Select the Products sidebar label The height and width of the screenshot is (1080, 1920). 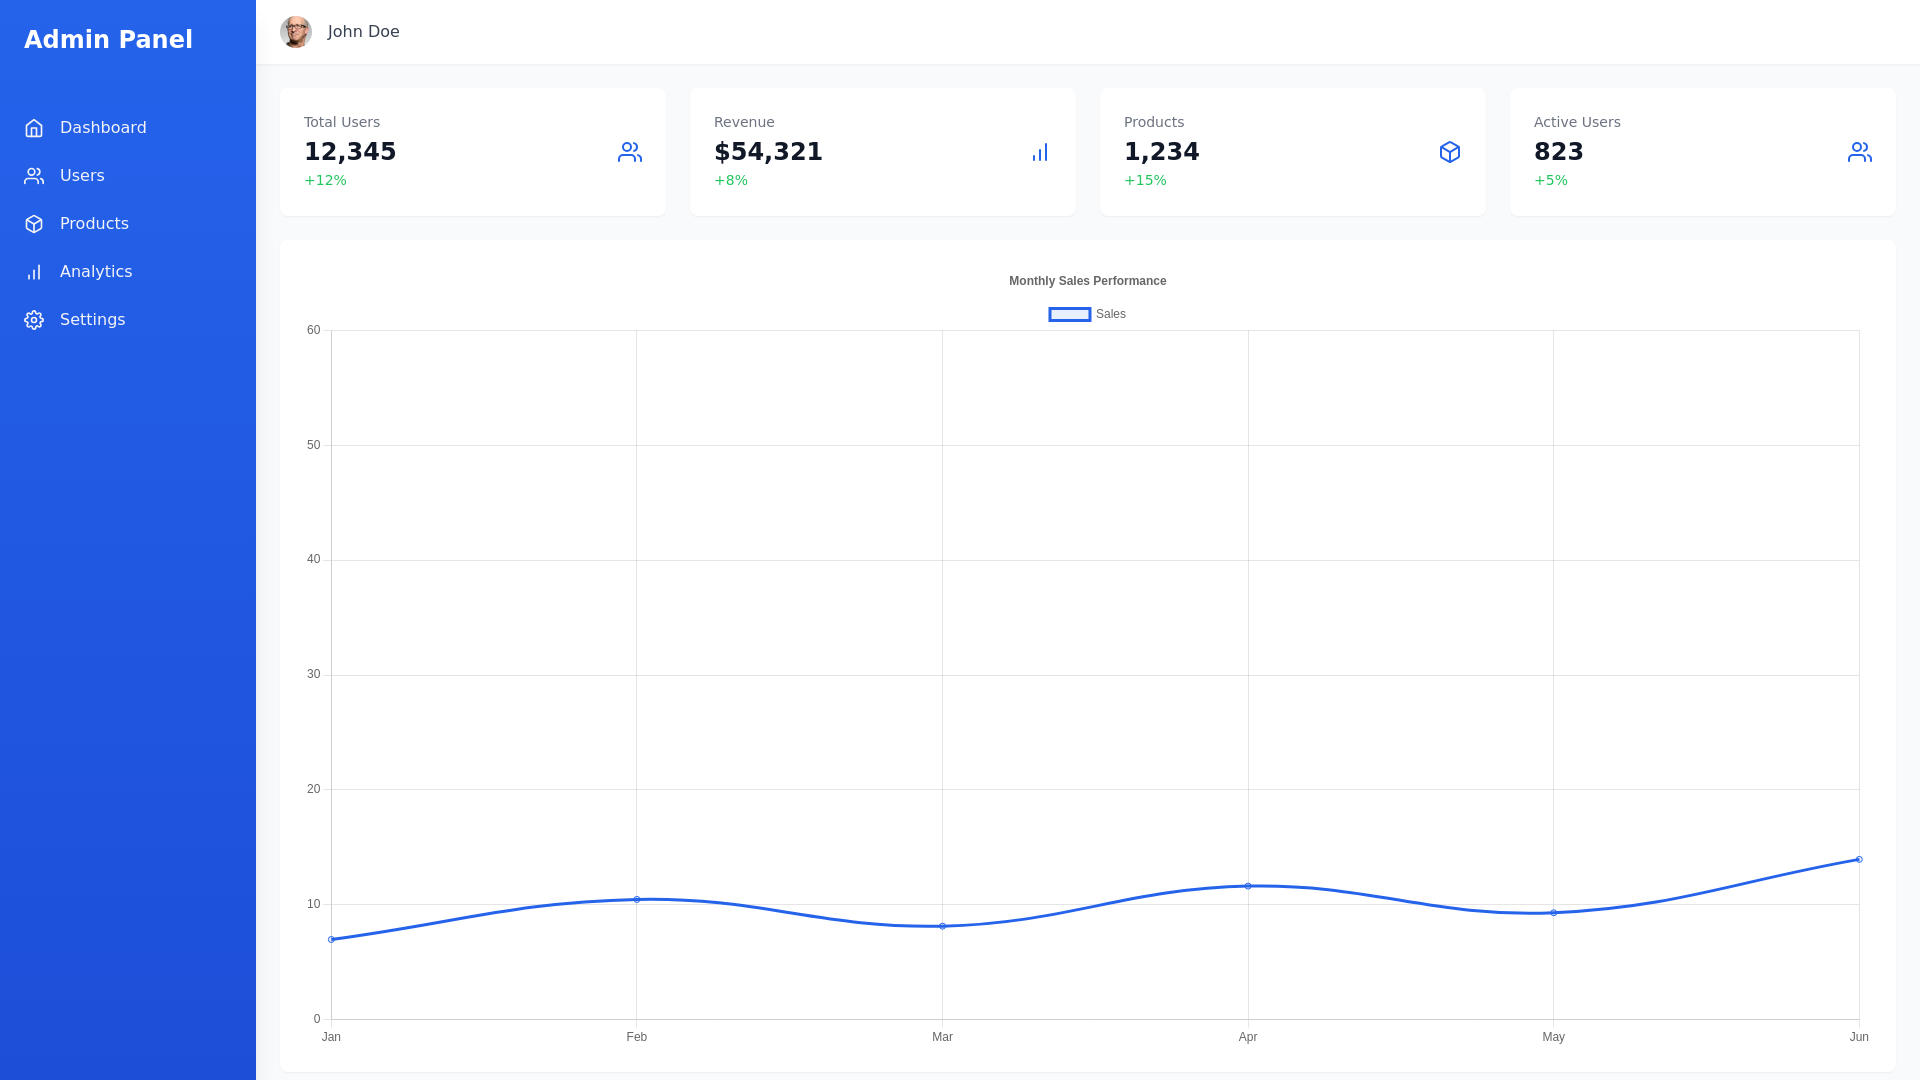(94, 224)
